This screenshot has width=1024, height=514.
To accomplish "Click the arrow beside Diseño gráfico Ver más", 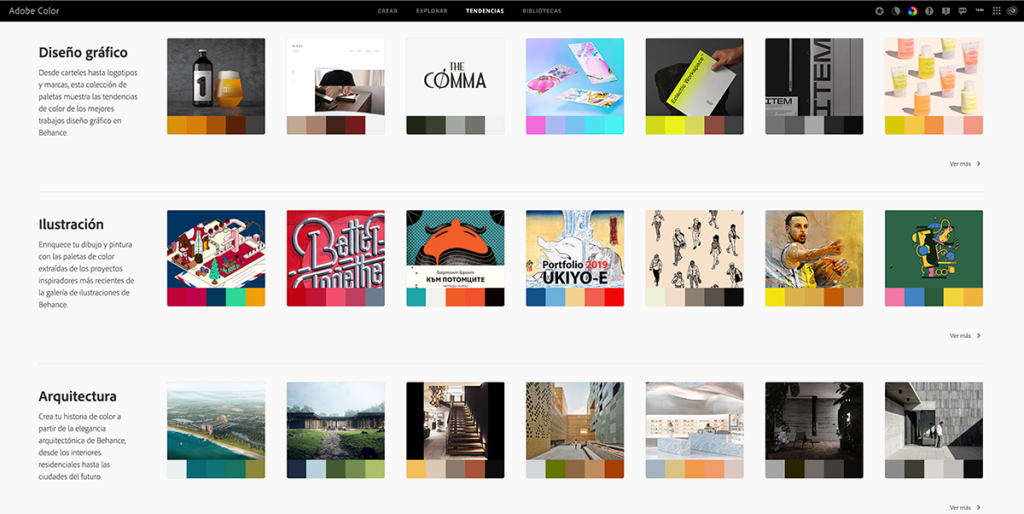I will [x=978, y=164].
